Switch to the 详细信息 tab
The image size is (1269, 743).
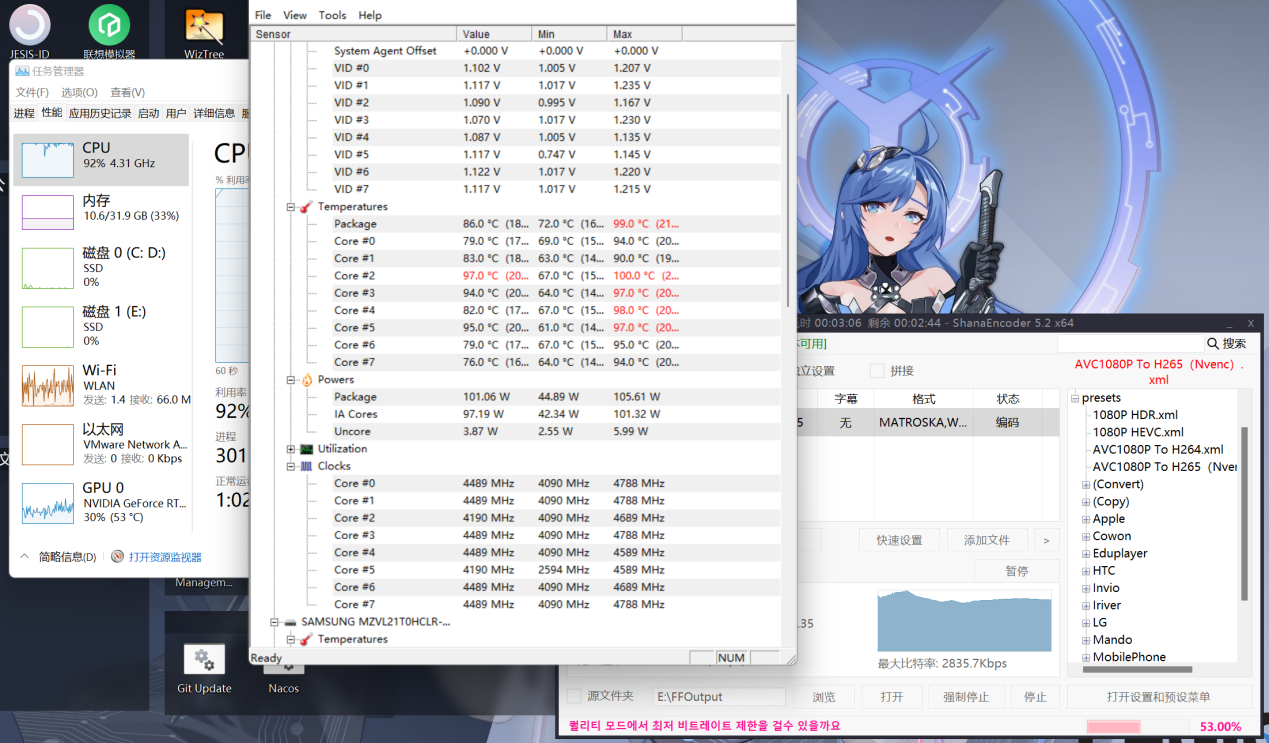coord(214,113)
